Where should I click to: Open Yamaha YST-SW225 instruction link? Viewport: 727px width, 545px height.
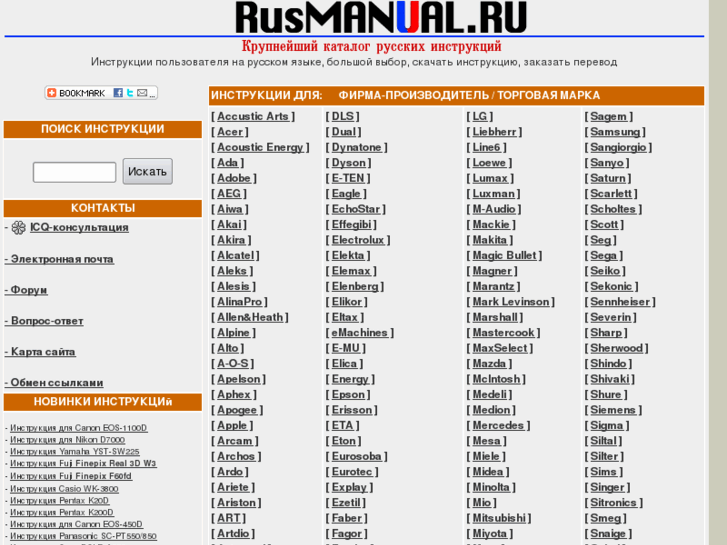pos(75,451)
